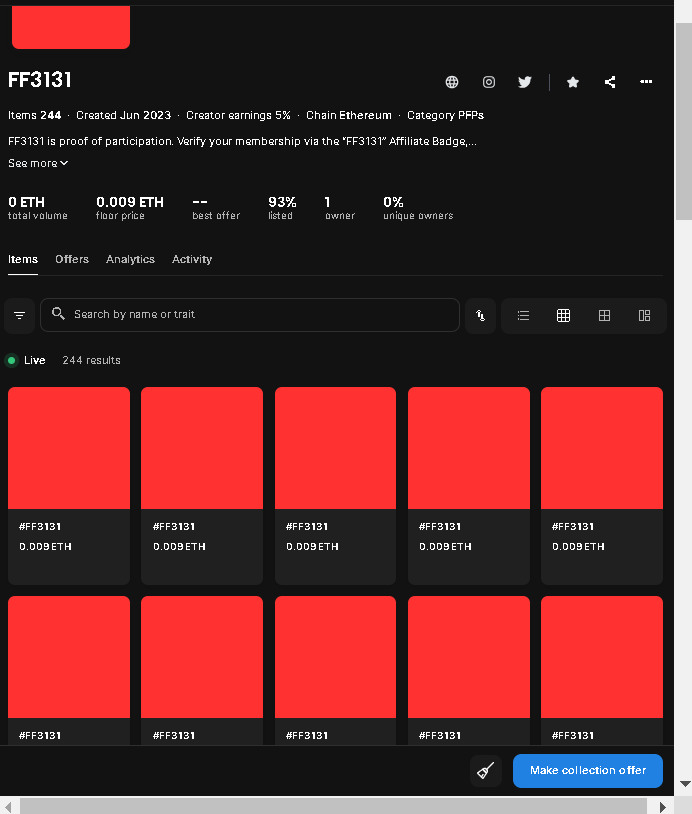Click Make collection offer button
The height and width of the screenshot is (814, 692).
click(x=588, y=770)
